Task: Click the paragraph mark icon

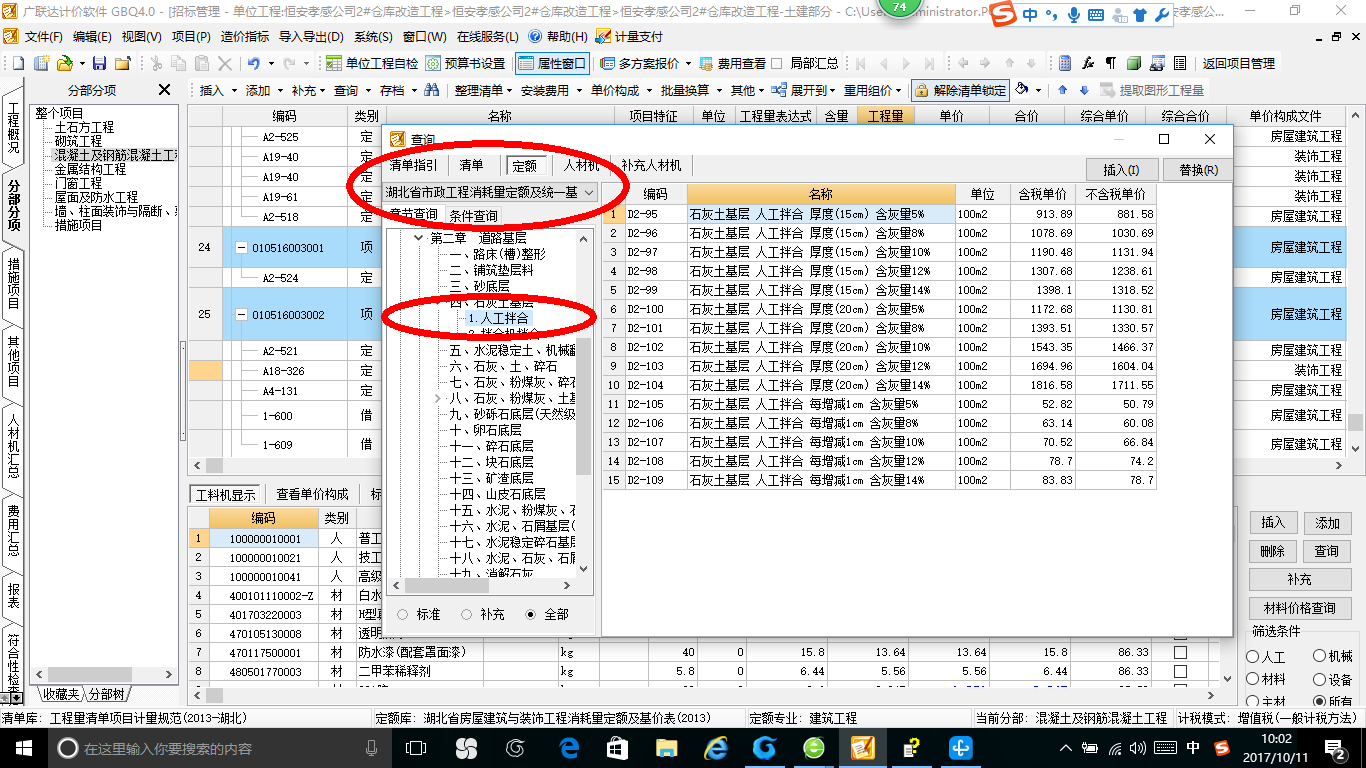Action: 1111,63
